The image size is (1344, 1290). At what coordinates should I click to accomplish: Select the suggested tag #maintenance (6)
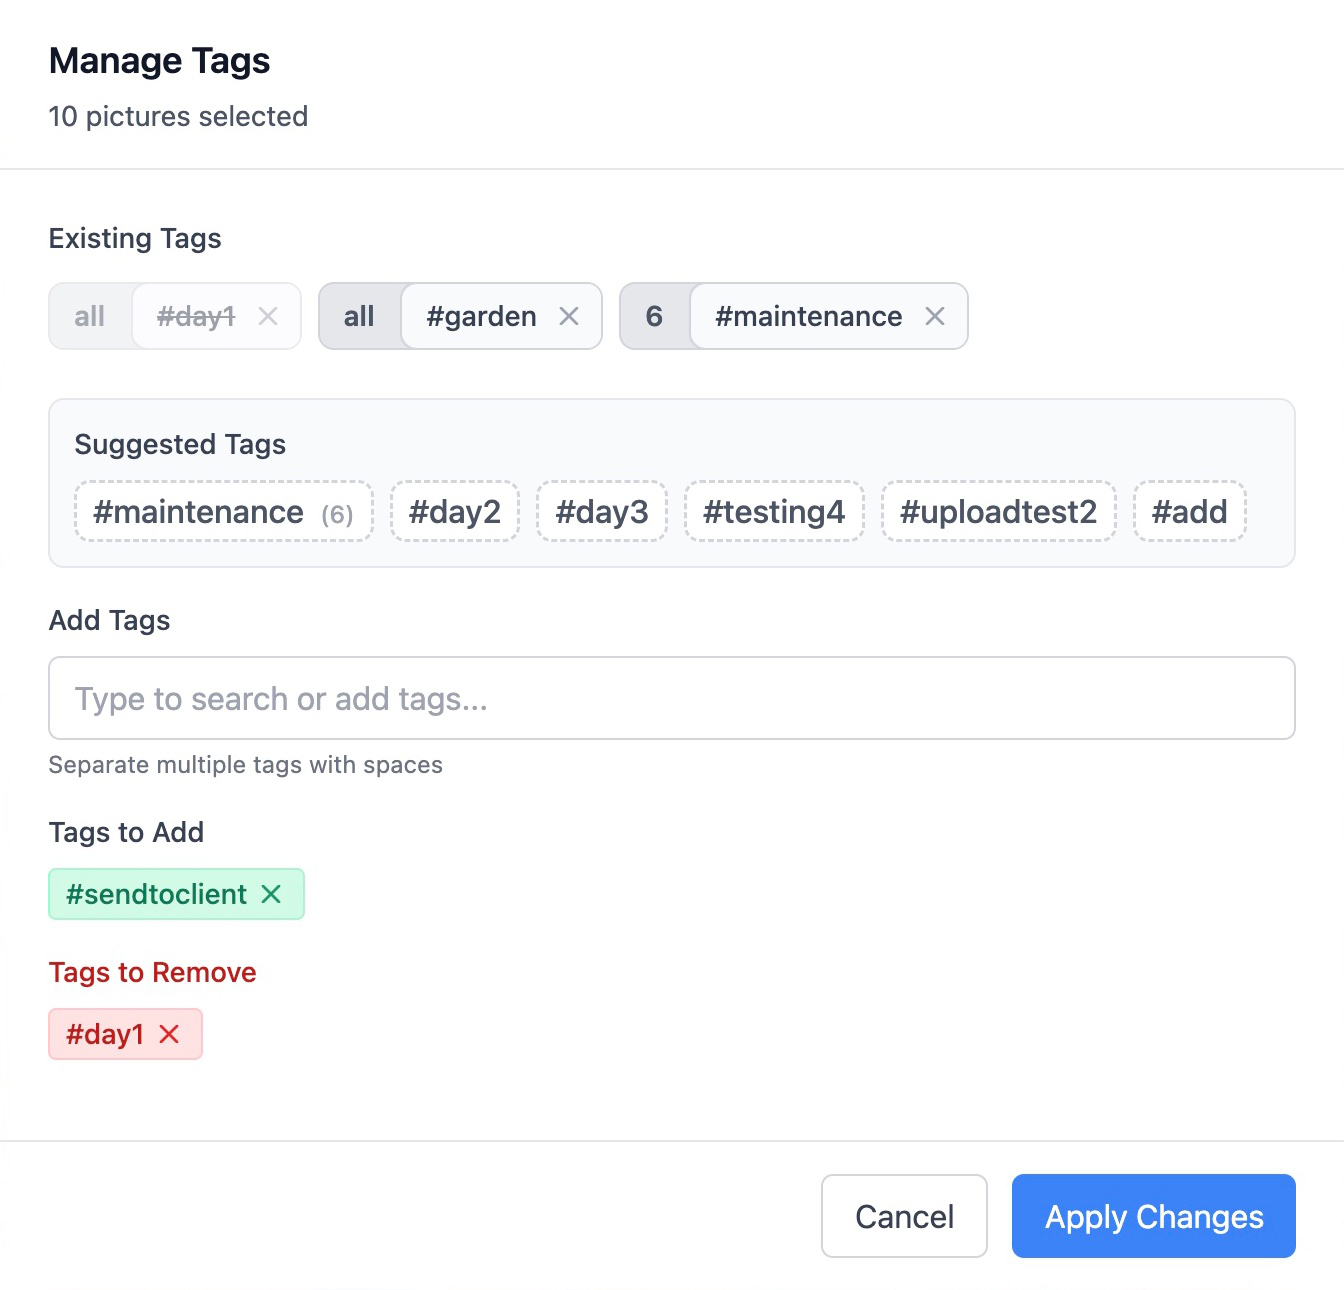tap(222, 511)
